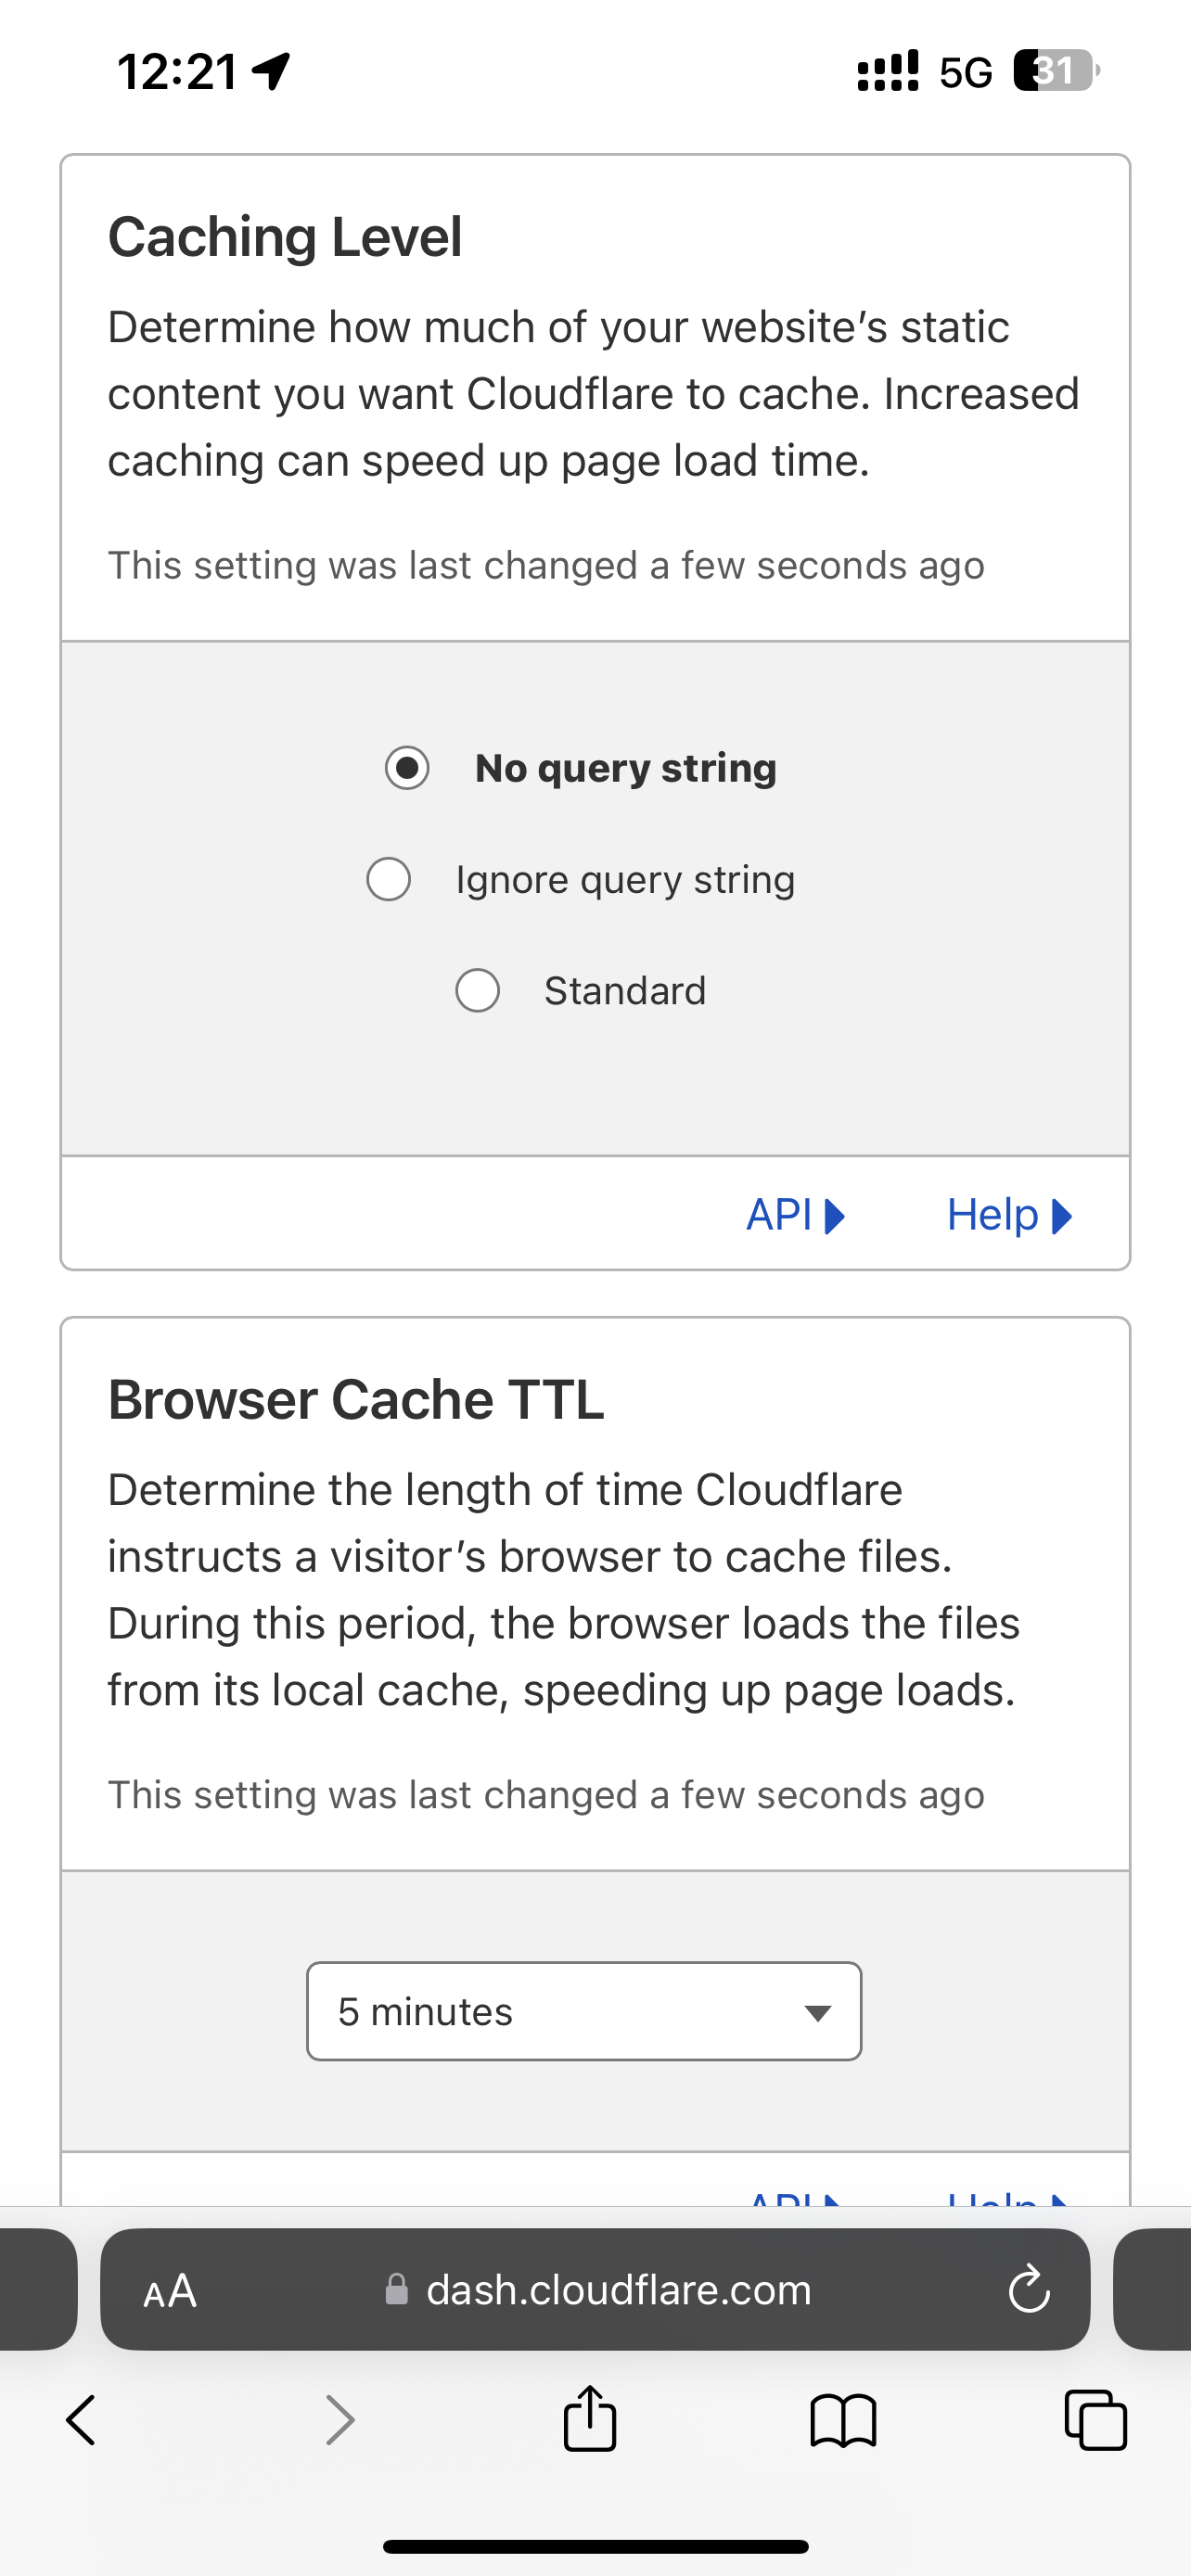
Task: Tap the lock icon in address bar
Action: 397,2290
